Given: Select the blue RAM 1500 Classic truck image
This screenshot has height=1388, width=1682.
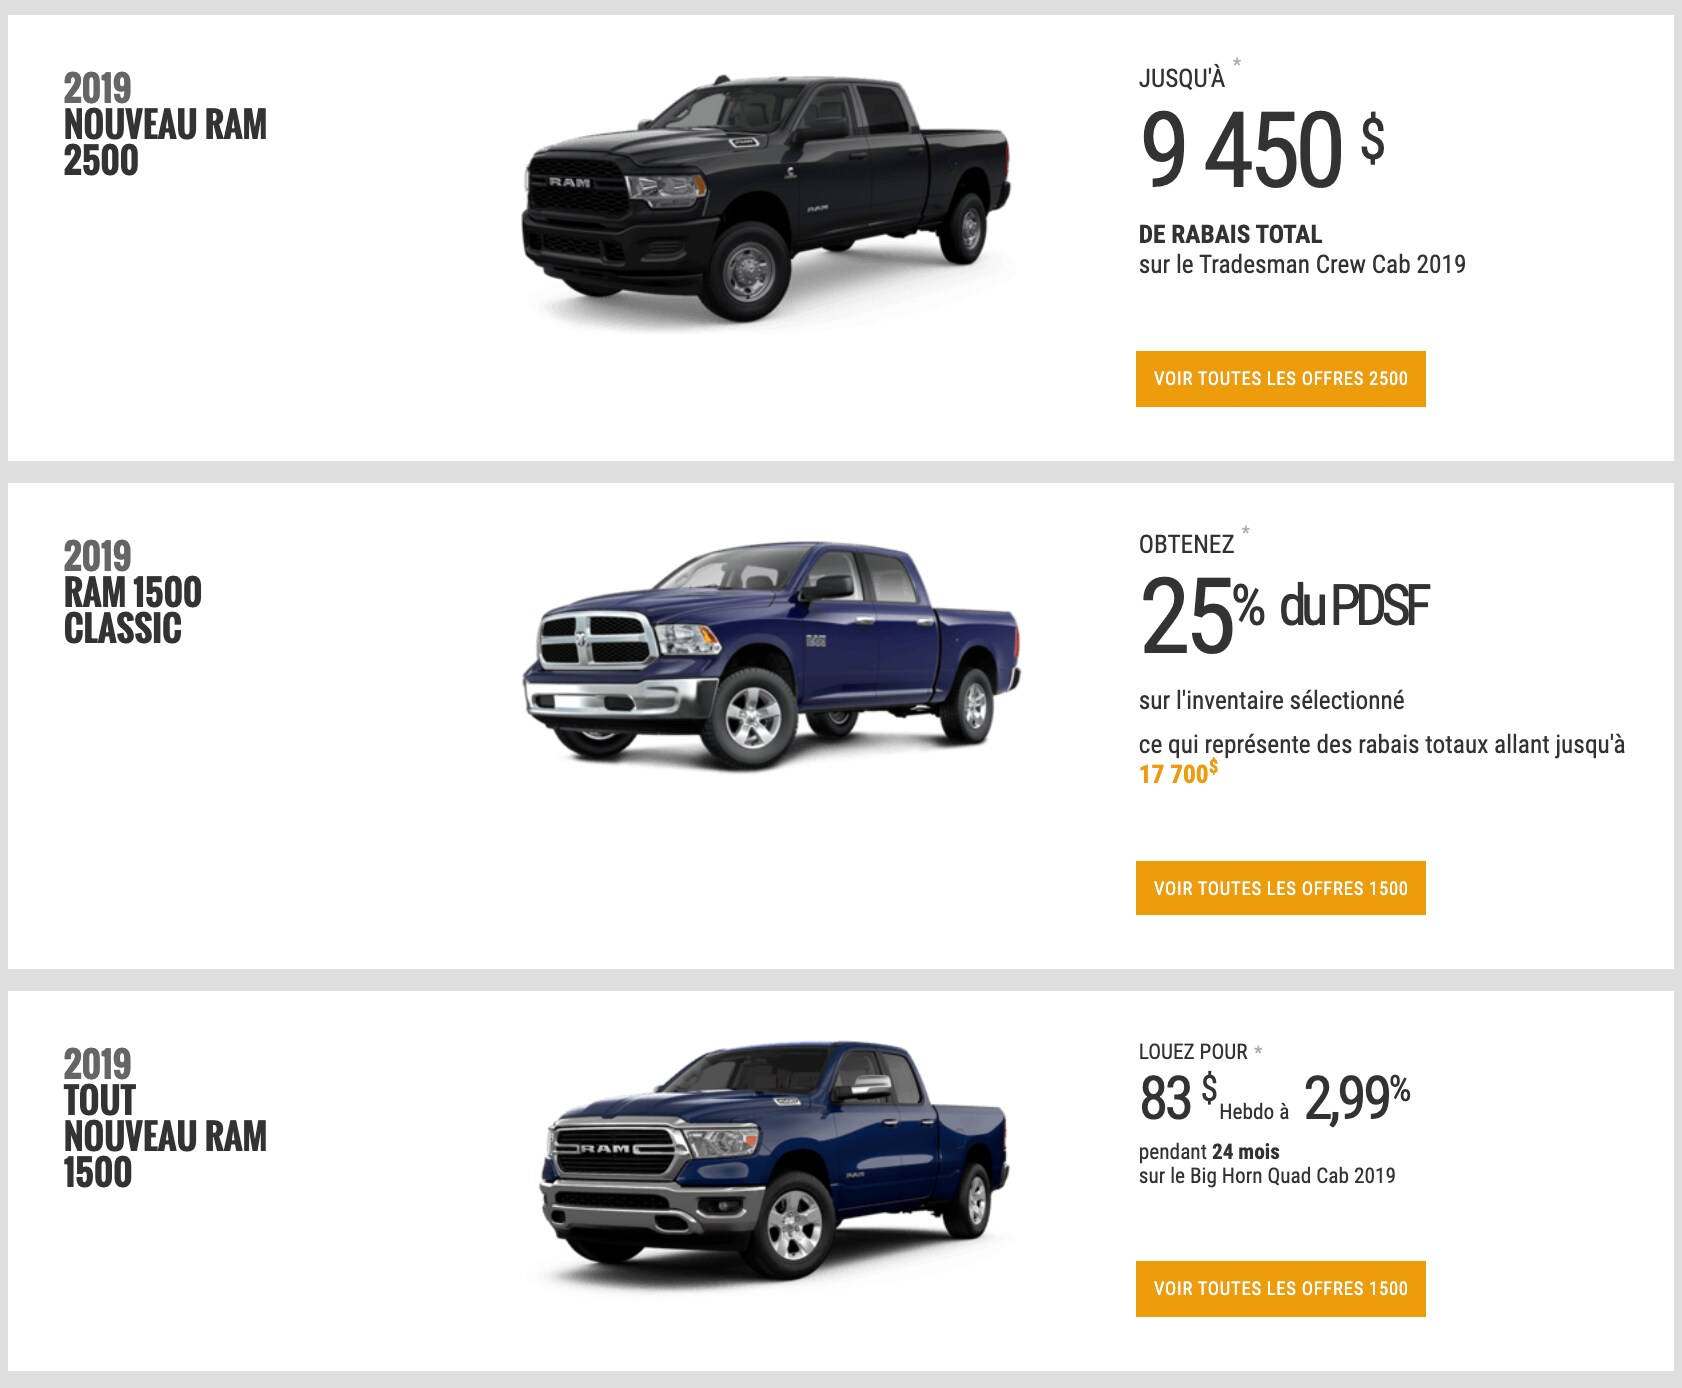Looking at the screenshot, I should [770, 655].
